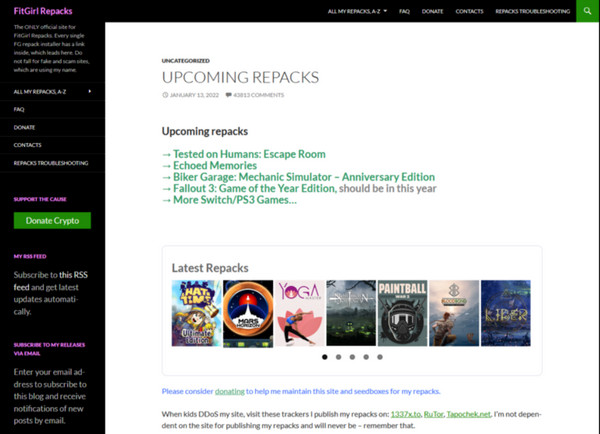This screenshot has width=600, height=434.
Task: Open Repacks Troubleshooting in the top navigation
Action: coord(532,11)
